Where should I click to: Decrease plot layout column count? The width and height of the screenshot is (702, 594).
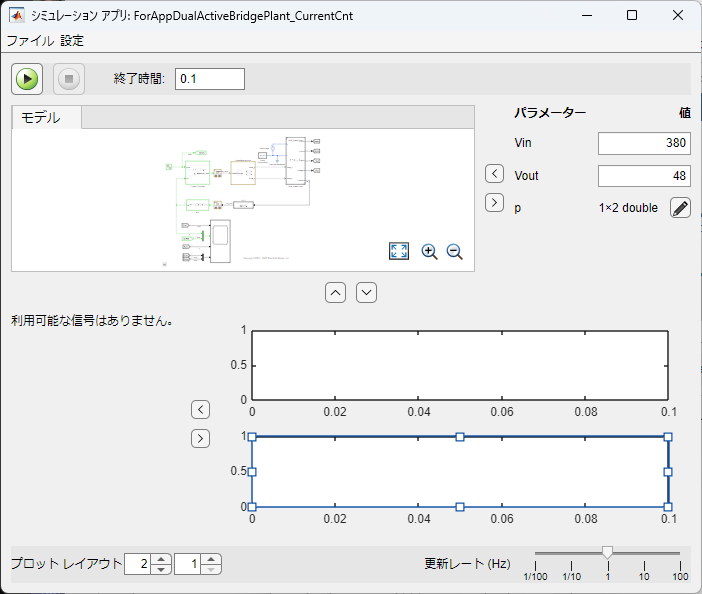tap(211, 569)
